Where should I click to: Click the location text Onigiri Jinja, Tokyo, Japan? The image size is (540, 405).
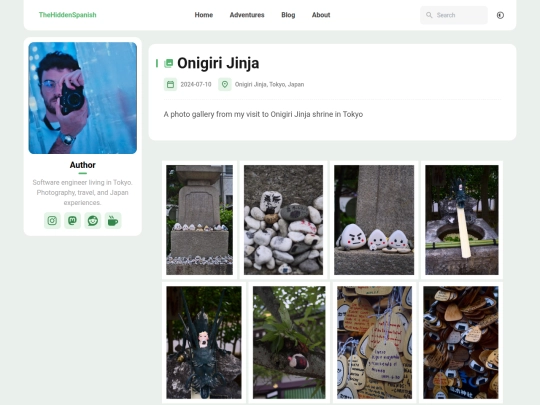click(x=269, y=84)
